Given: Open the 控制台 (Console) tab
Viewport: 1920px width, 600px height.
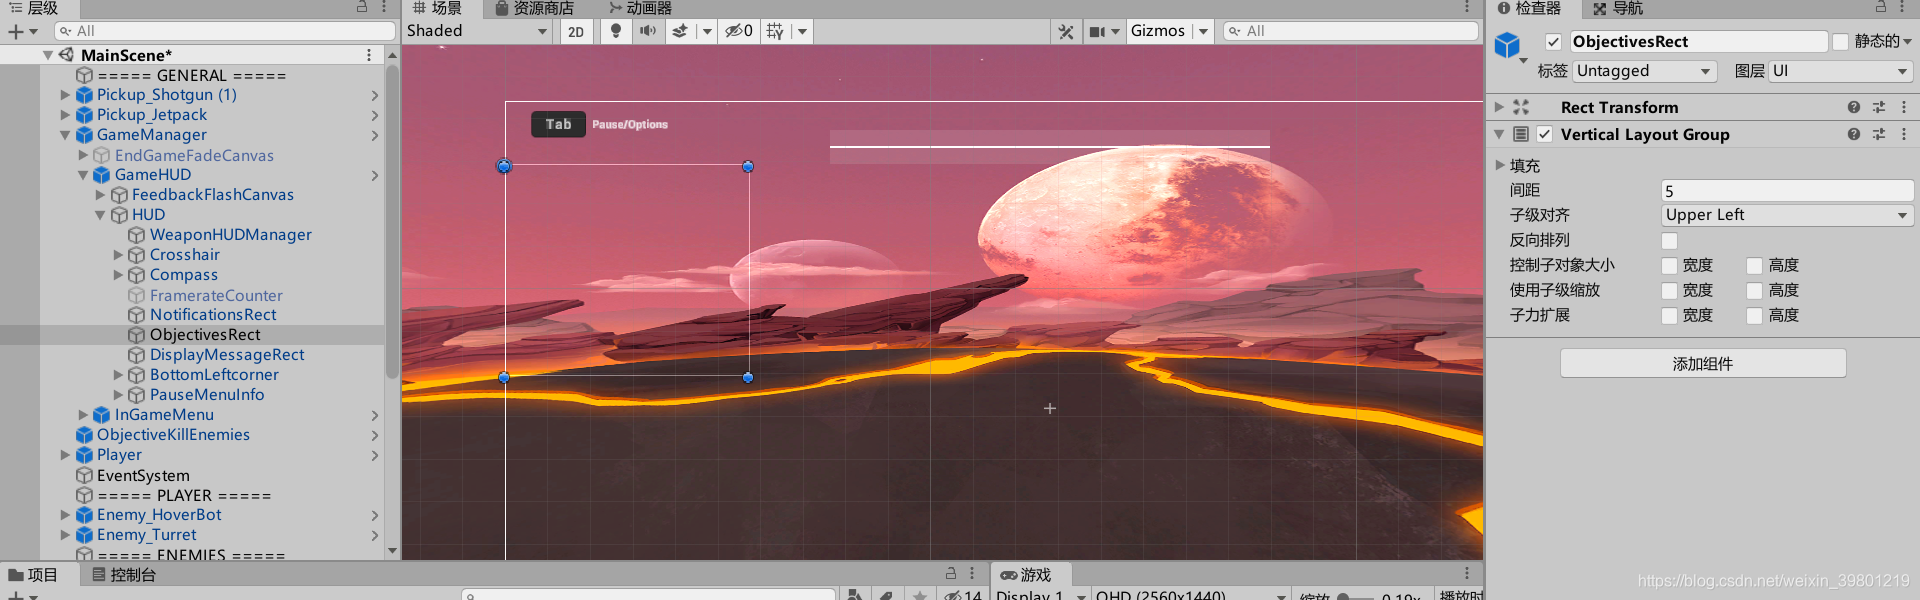Looking at the screenshot, I should [x=123, y=575].
